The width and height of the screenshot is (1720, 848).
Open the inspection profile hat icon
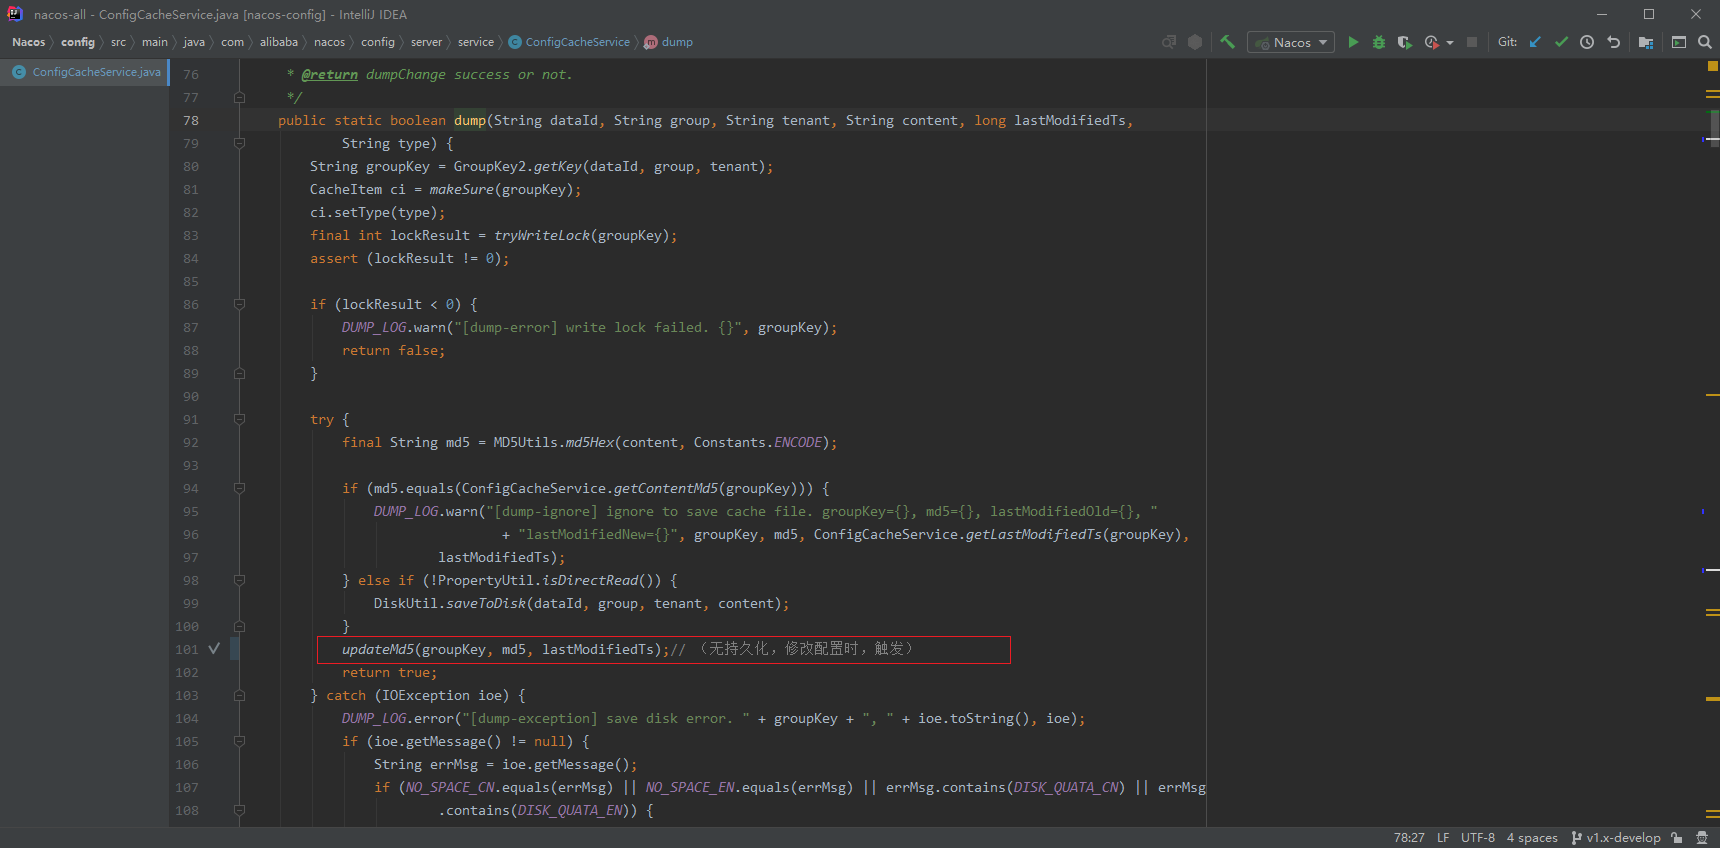[1702, 838]
